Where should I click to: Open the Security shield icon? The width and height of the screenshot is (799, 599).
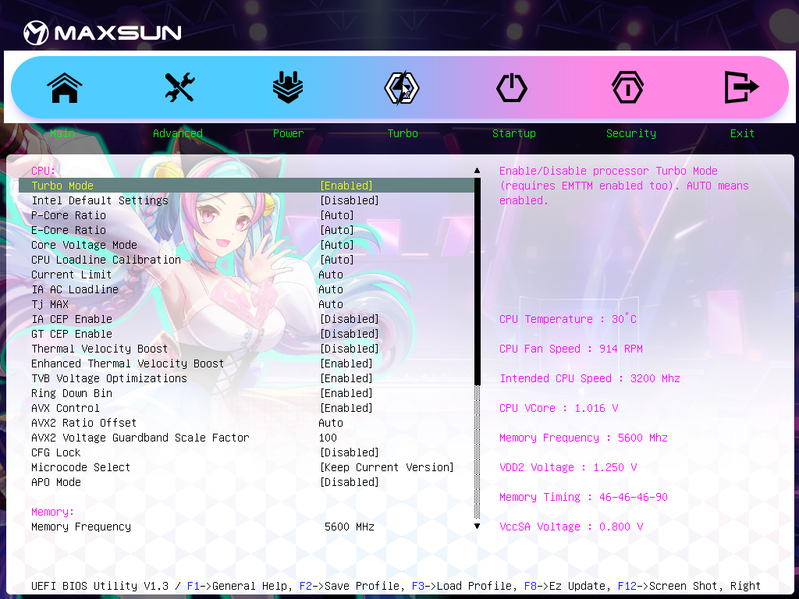point(627,88)
